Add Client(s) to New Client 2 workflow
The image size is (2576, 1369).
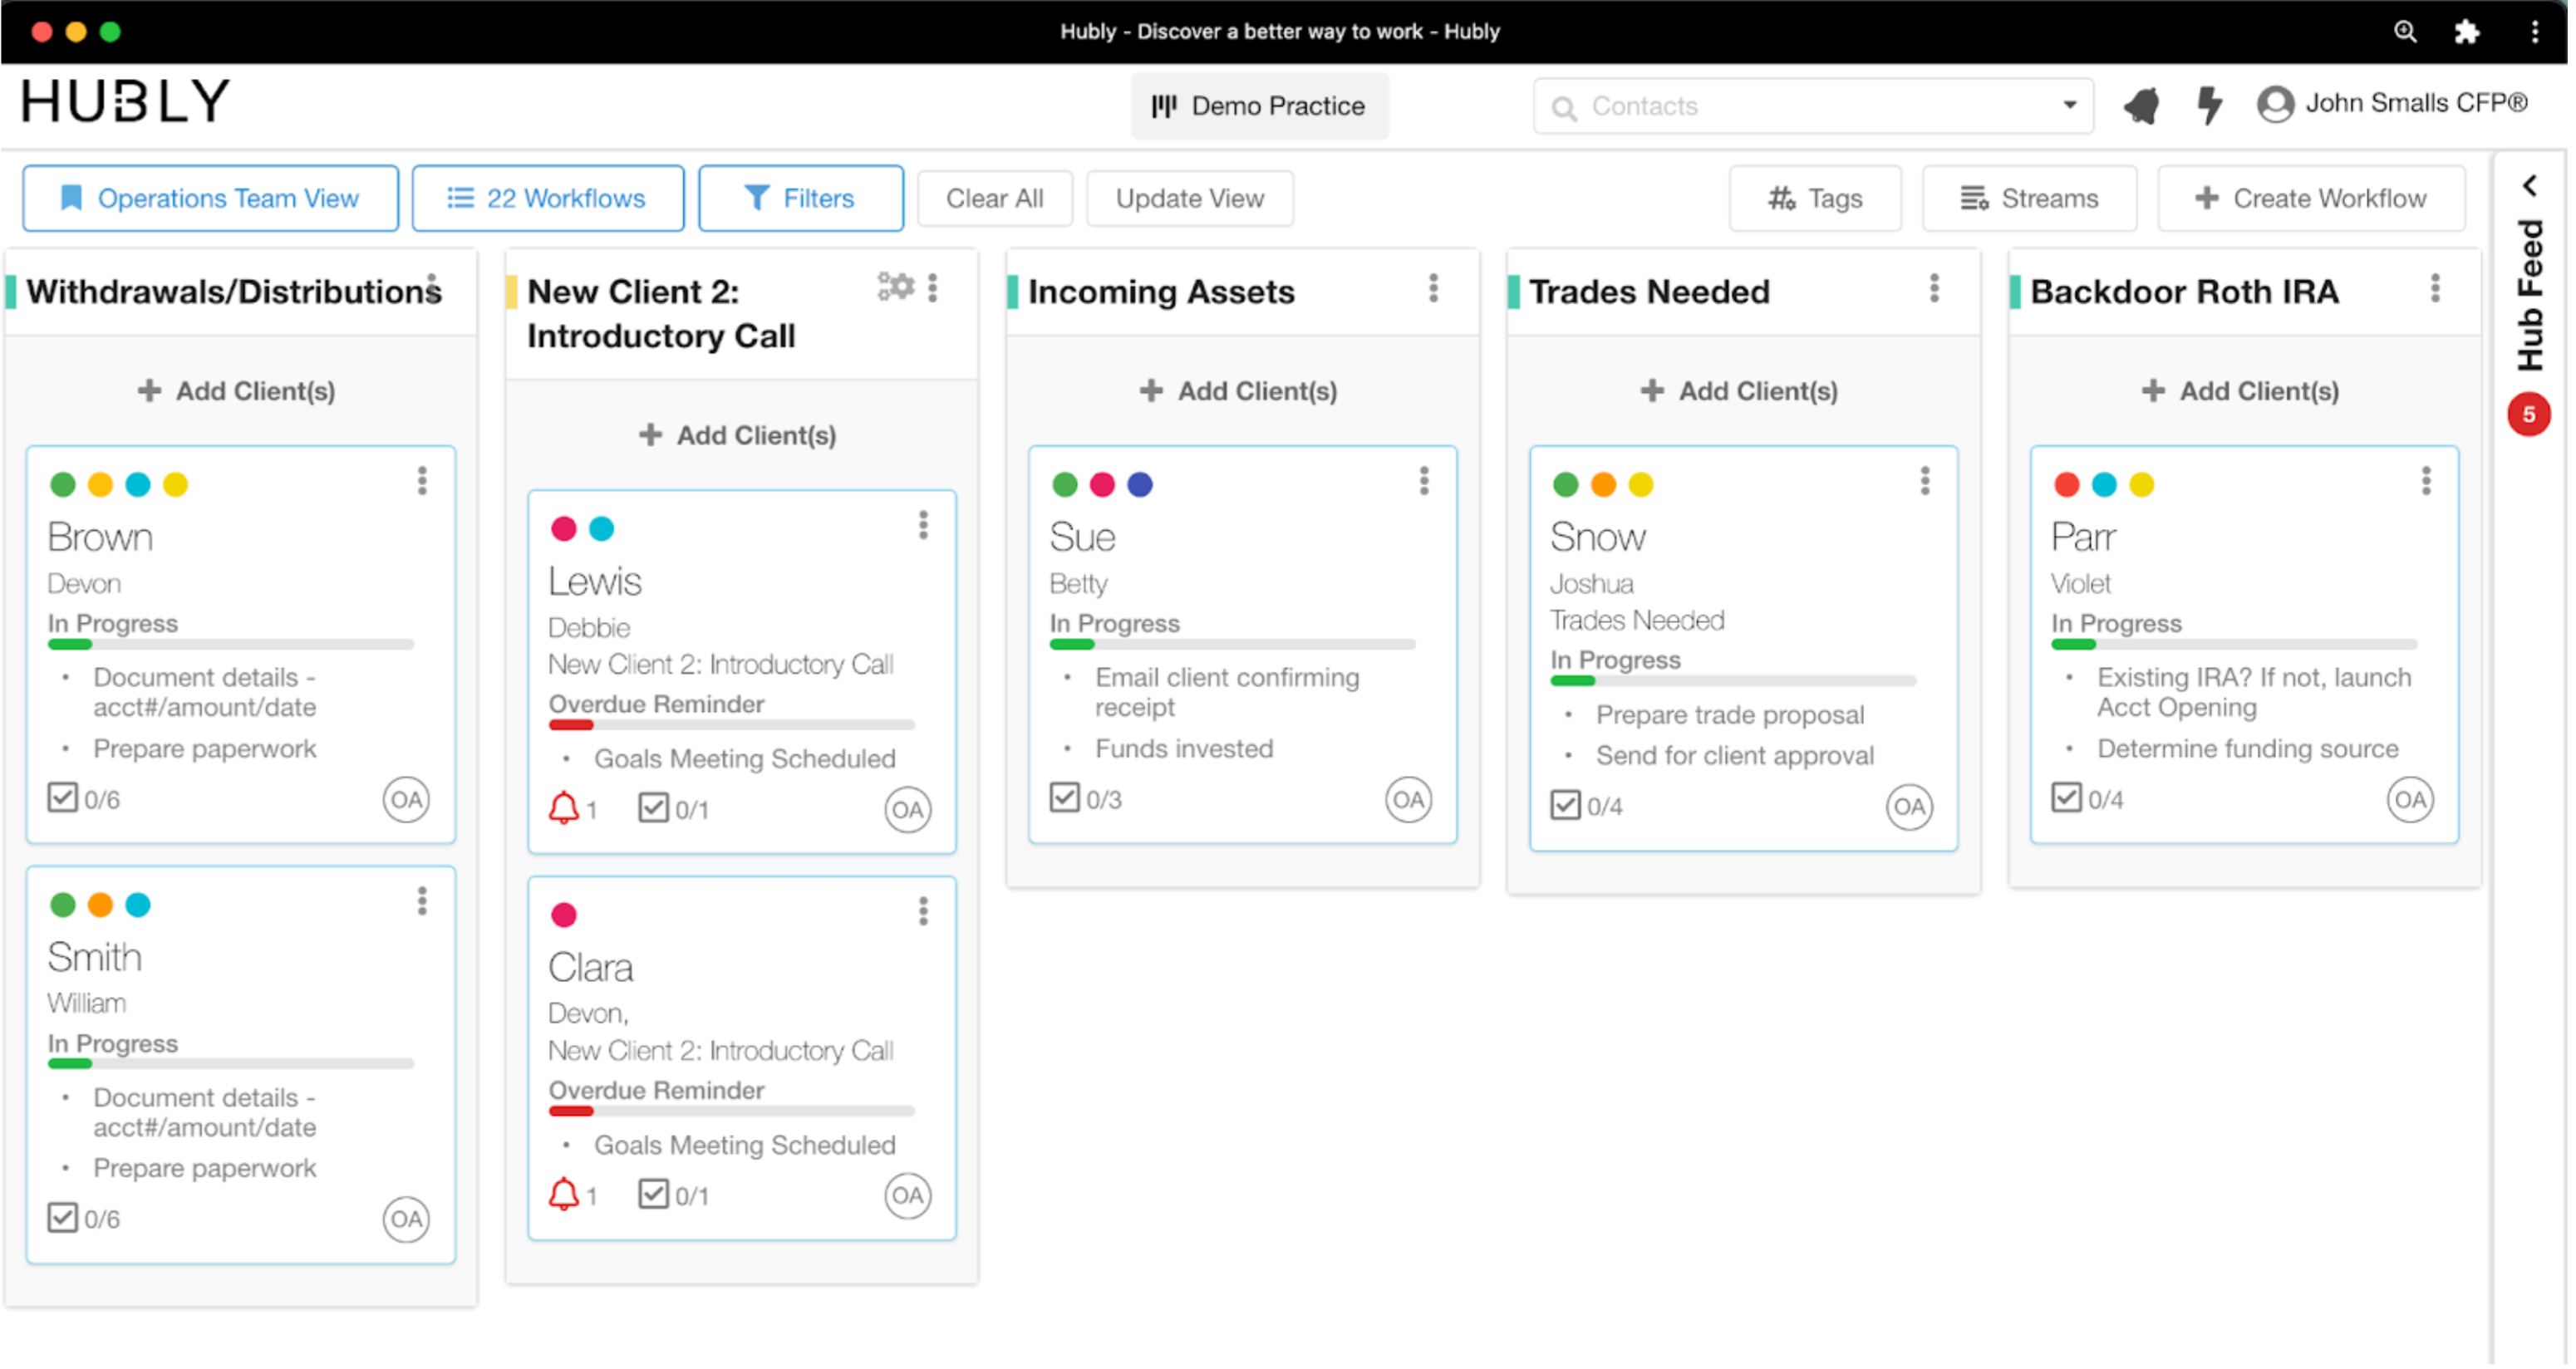click(x=738, y=435)
